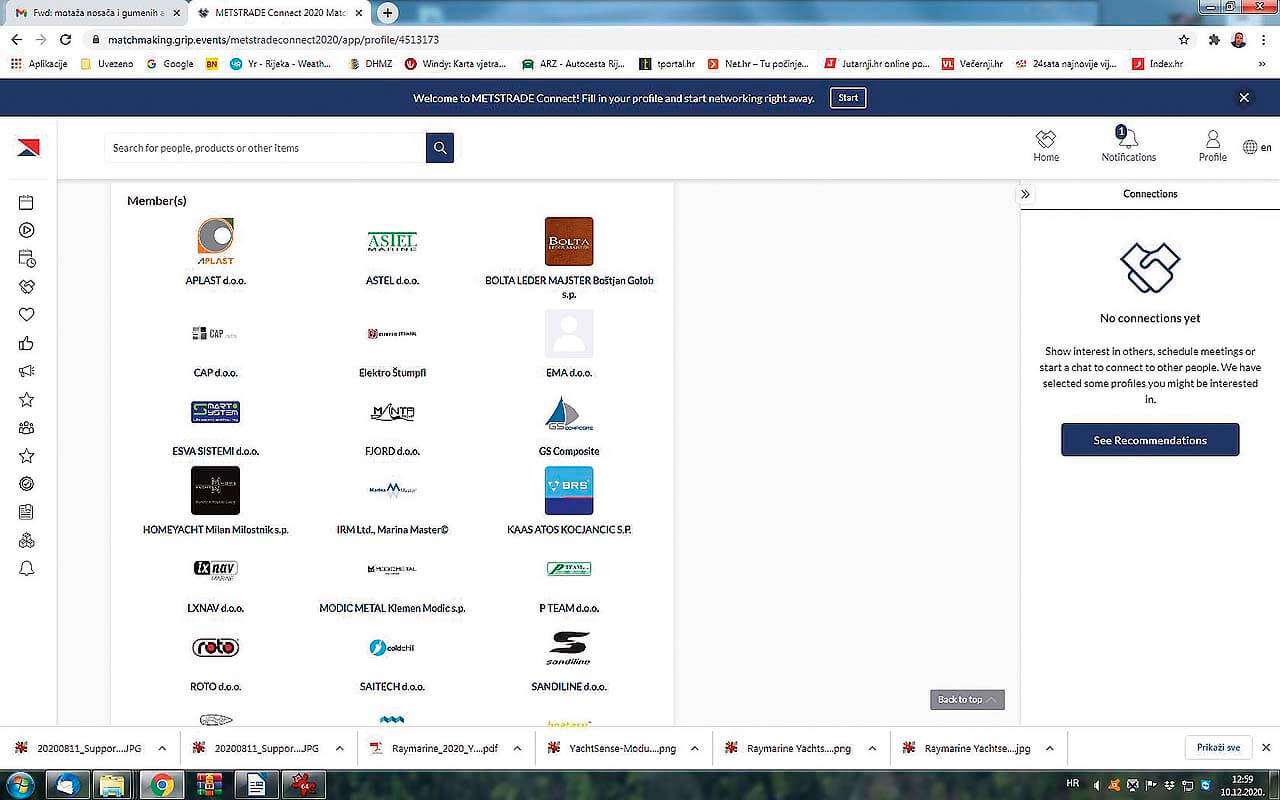Screen dimensions: 1280x800
Task: Open the handshake icon in left sidebar
Action: [x=27, y=287]
